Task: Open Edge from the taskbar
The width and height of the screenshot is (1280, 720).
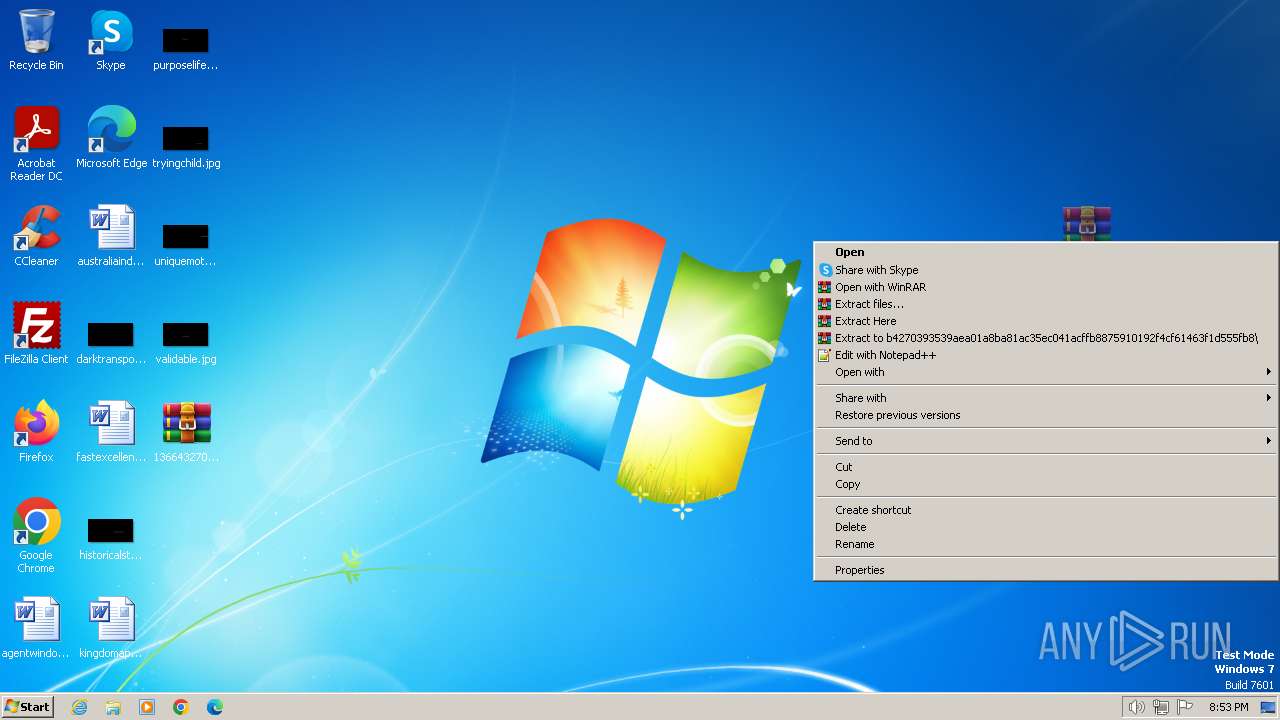Action: pyautogui.click(x=215, y=707)
